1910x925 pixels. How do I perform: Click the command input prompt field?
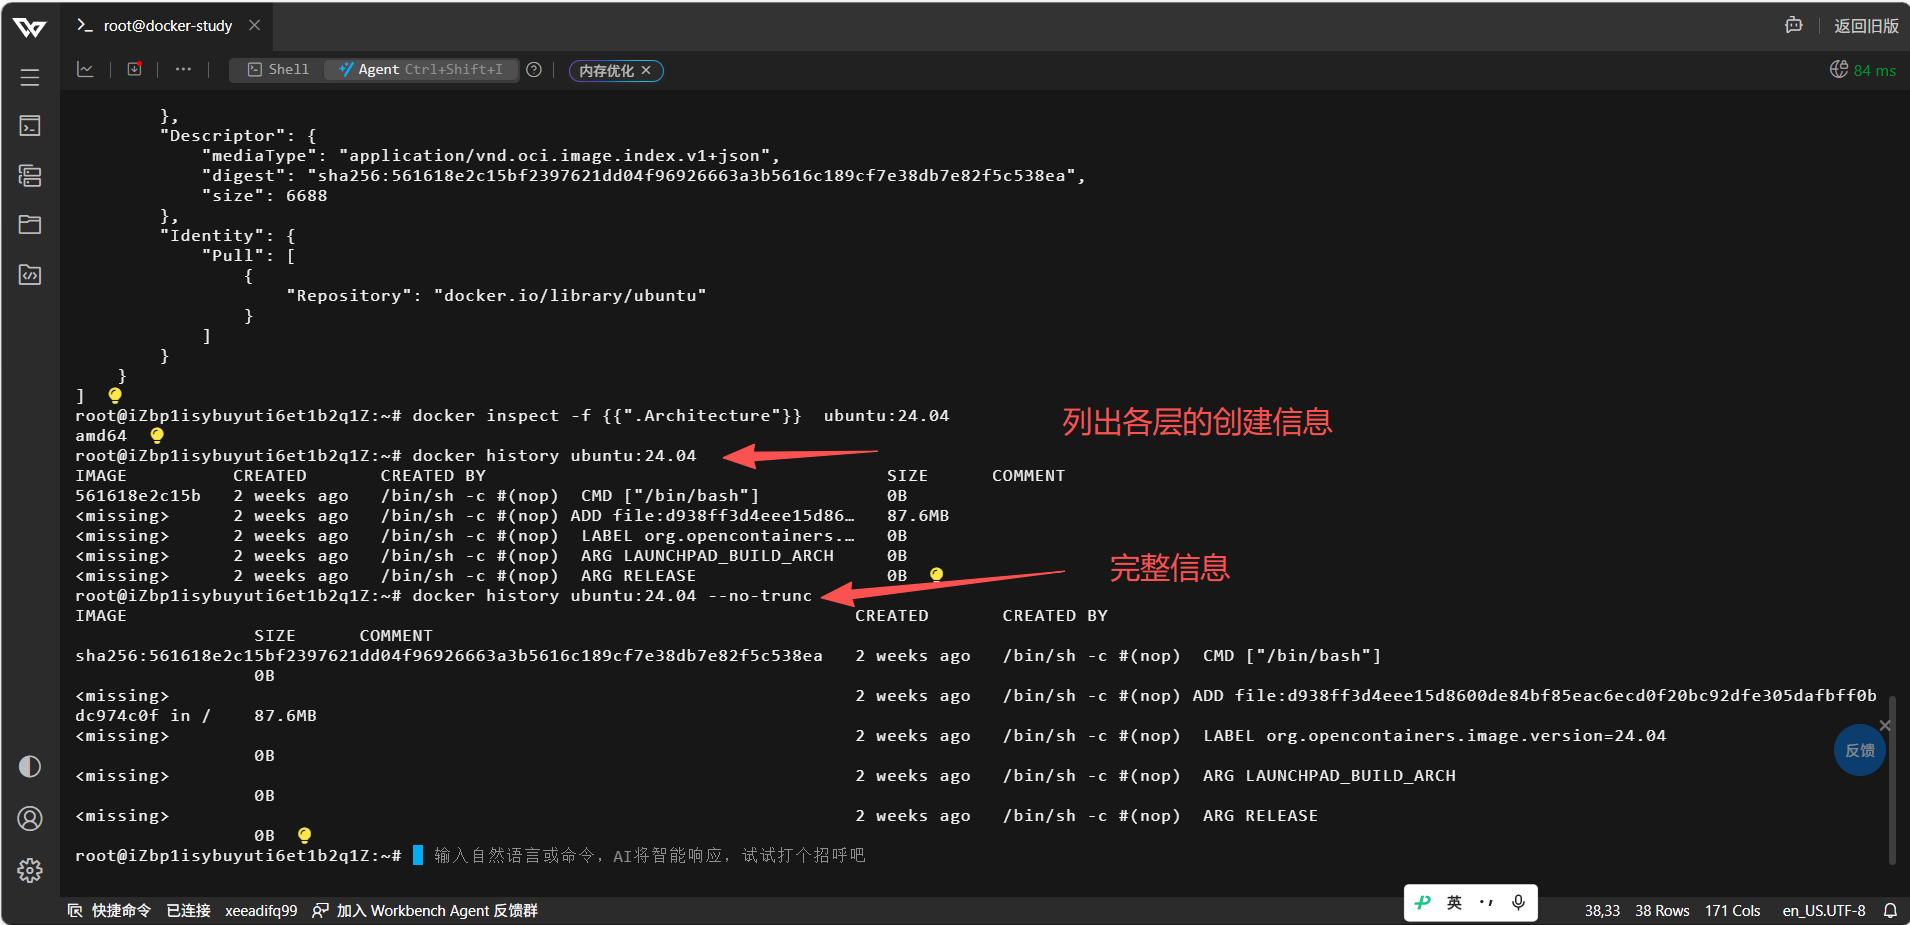(x=650, y=855)
